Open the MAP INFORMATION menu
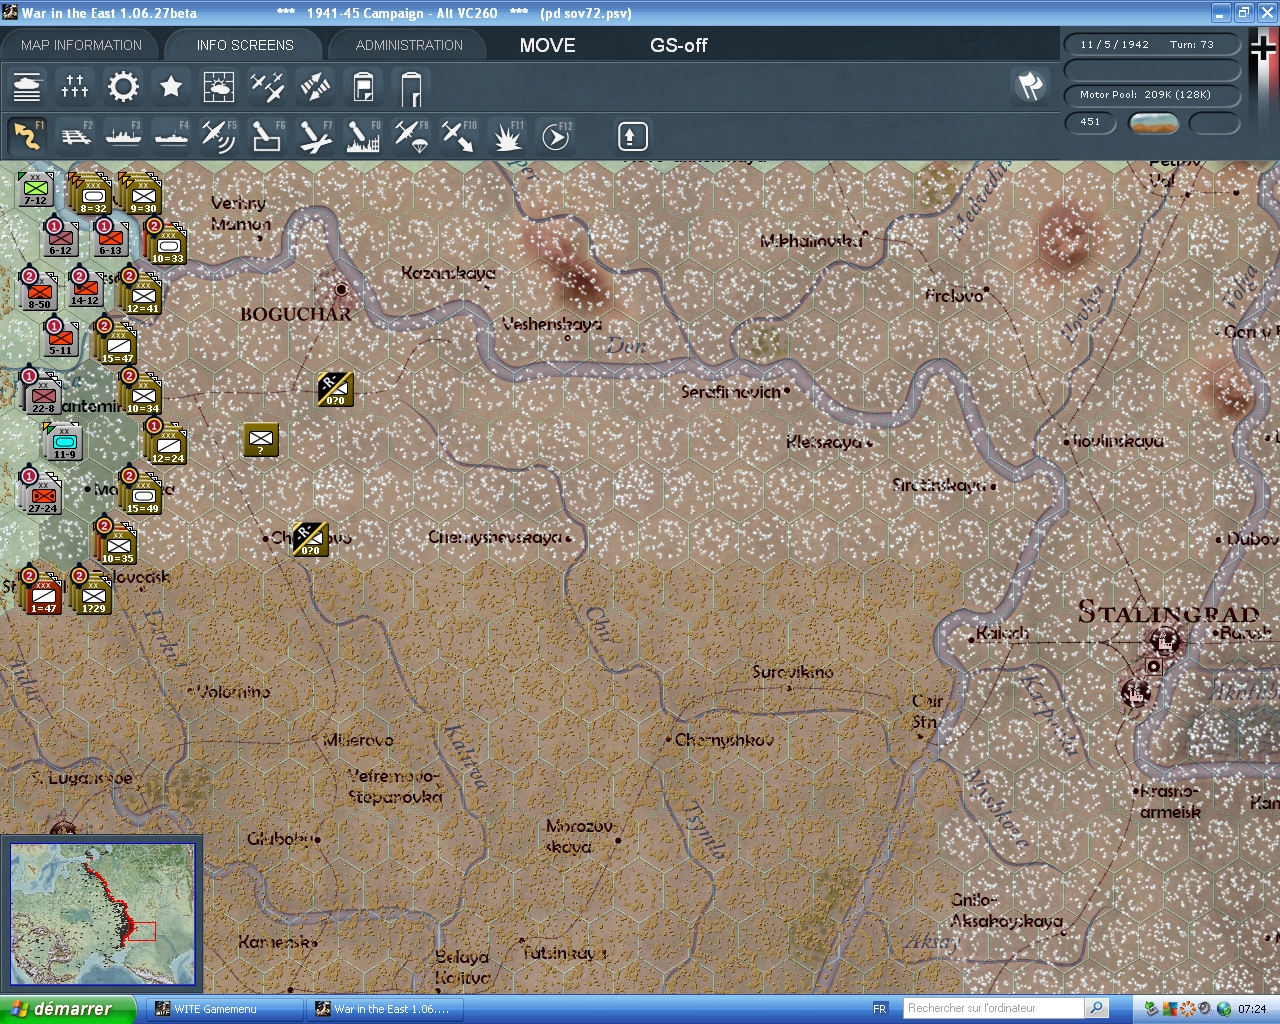Viewport: 1280px width, 1024px height. click(80, 44)
